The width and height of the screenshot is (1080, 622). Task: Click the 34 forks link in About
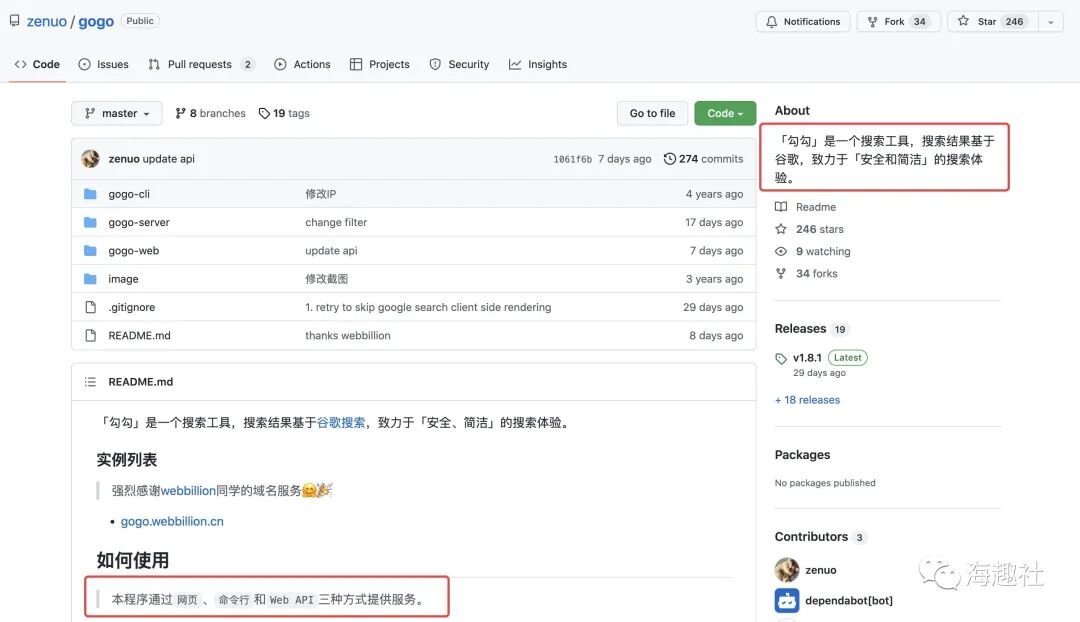807,273
